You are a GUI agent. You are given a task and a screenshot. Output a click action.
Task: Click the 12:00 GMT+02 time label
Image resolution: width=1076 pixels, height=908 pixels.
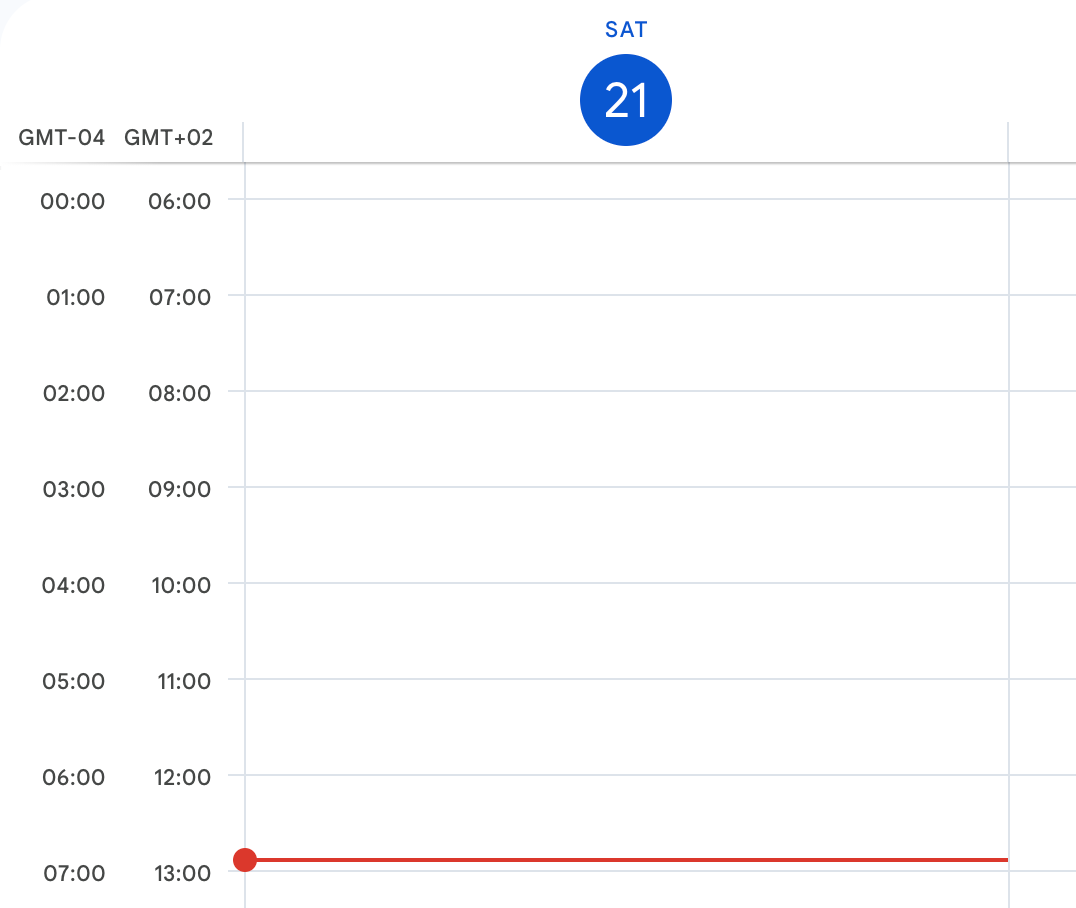183,777
